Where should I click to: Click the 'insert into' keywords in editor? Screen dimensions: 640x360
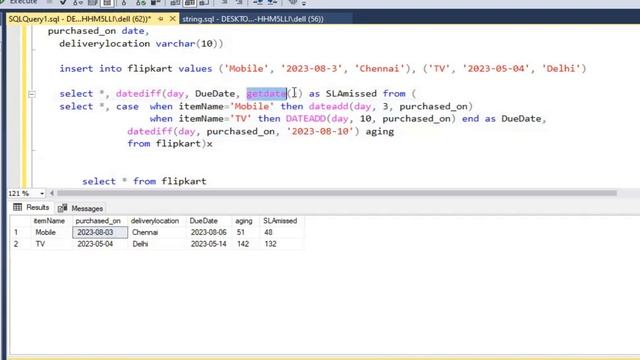pos(91,69)
